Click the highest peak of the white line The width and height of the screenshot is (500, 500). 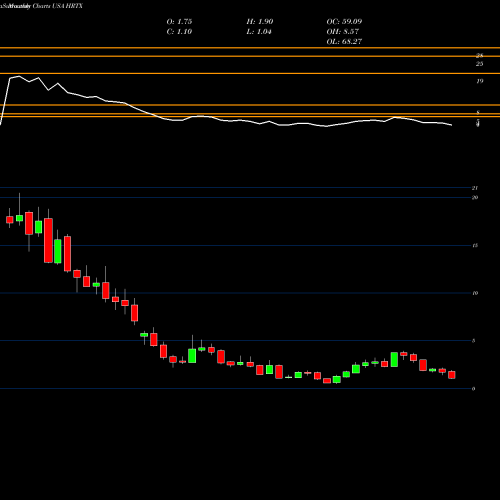coord(18,76)
